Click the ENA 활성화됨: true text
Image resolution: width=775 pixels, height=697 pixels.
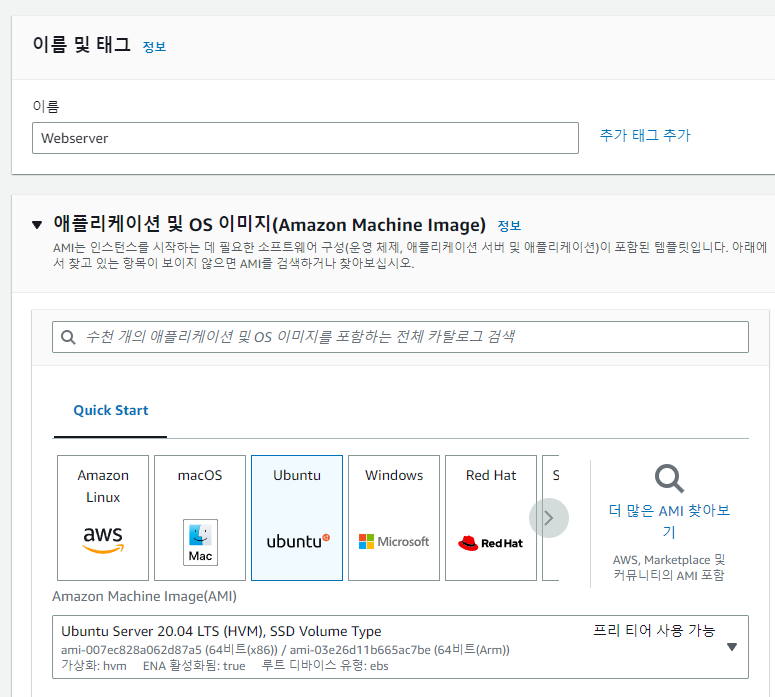point(194,666)
